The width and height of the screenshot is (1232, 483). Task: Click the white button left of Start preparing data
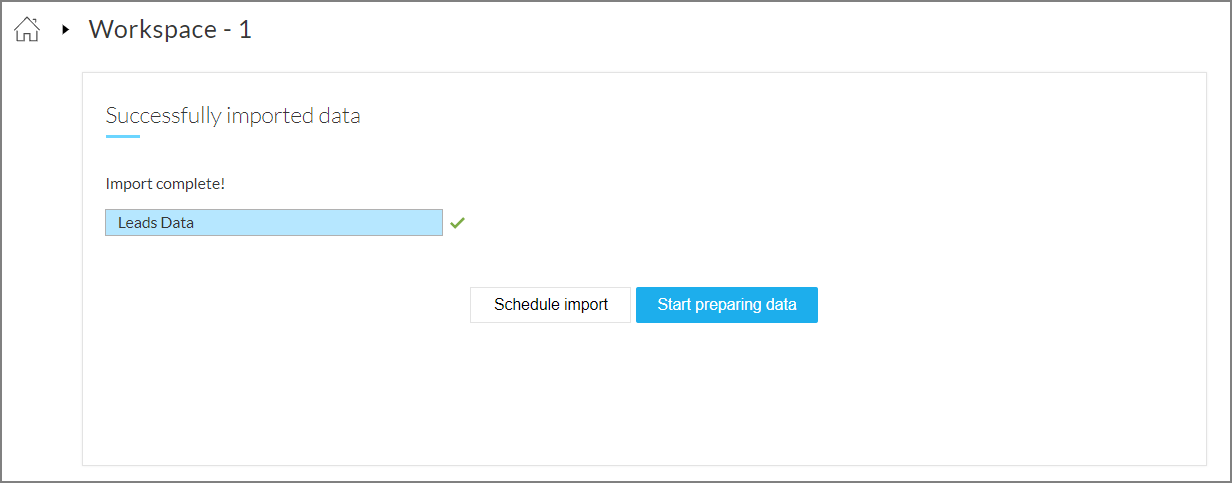(551, 305)
